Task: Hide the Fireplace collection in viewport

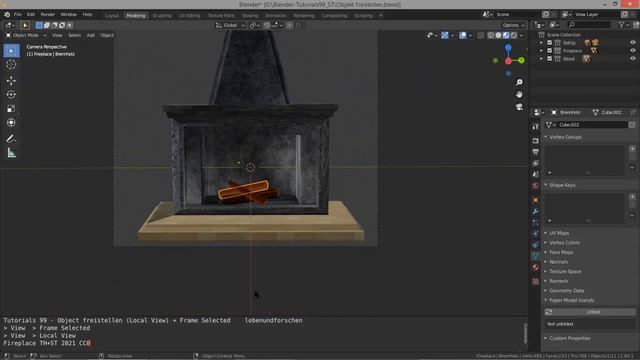Action: 633,51
